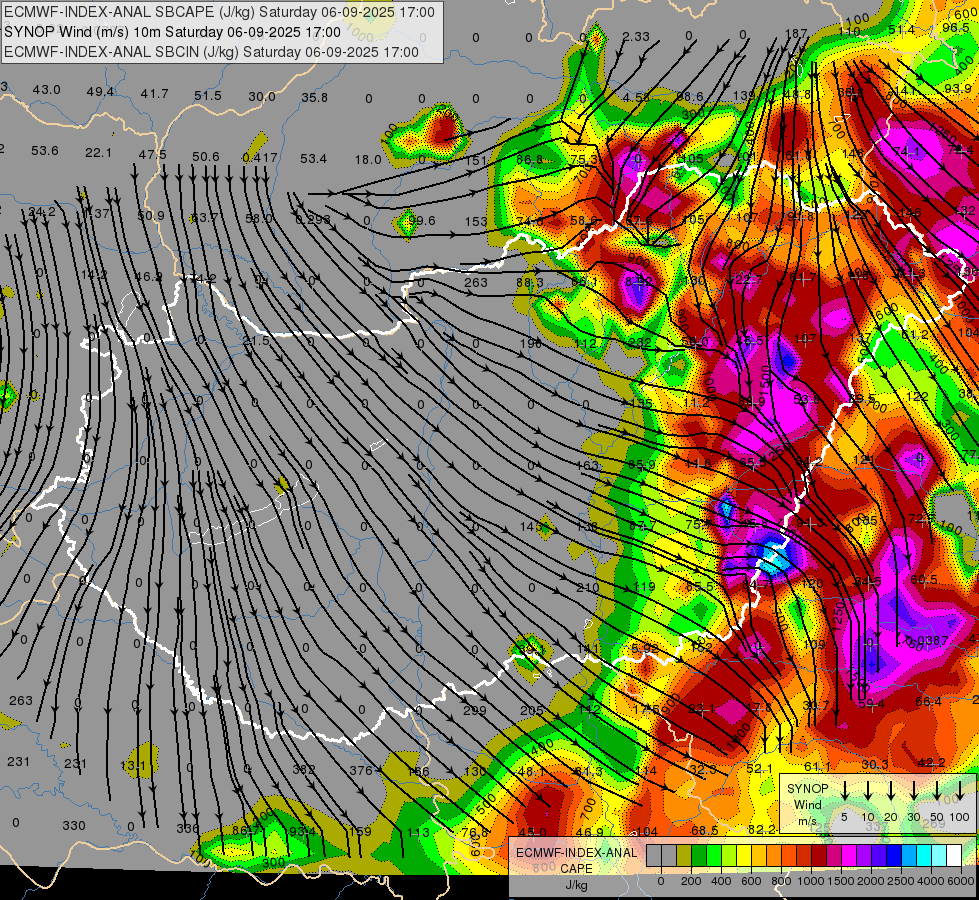Click the 50 m/s wind arrow in legend
Image resolution: width=979 pixels, height=900 pixels.
(937, 791)
